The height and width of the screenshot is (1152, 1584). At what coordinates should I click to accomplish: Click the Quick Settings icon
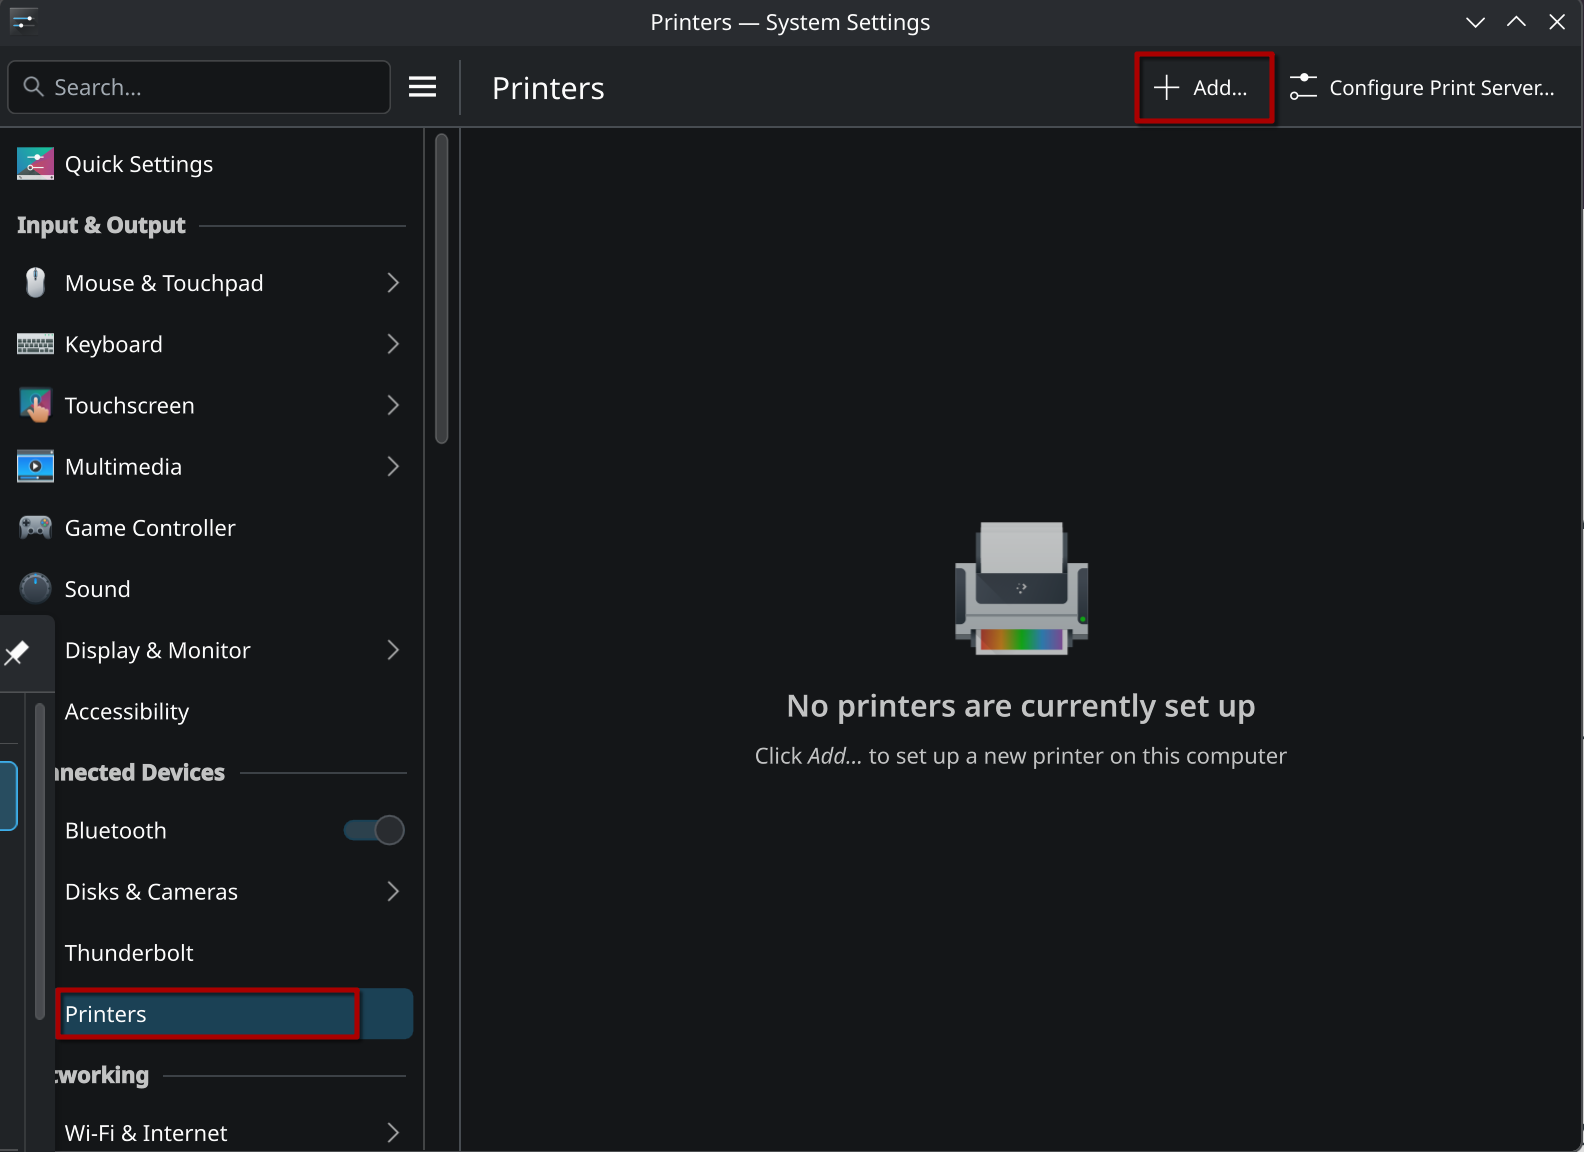[x=35, y=164]
